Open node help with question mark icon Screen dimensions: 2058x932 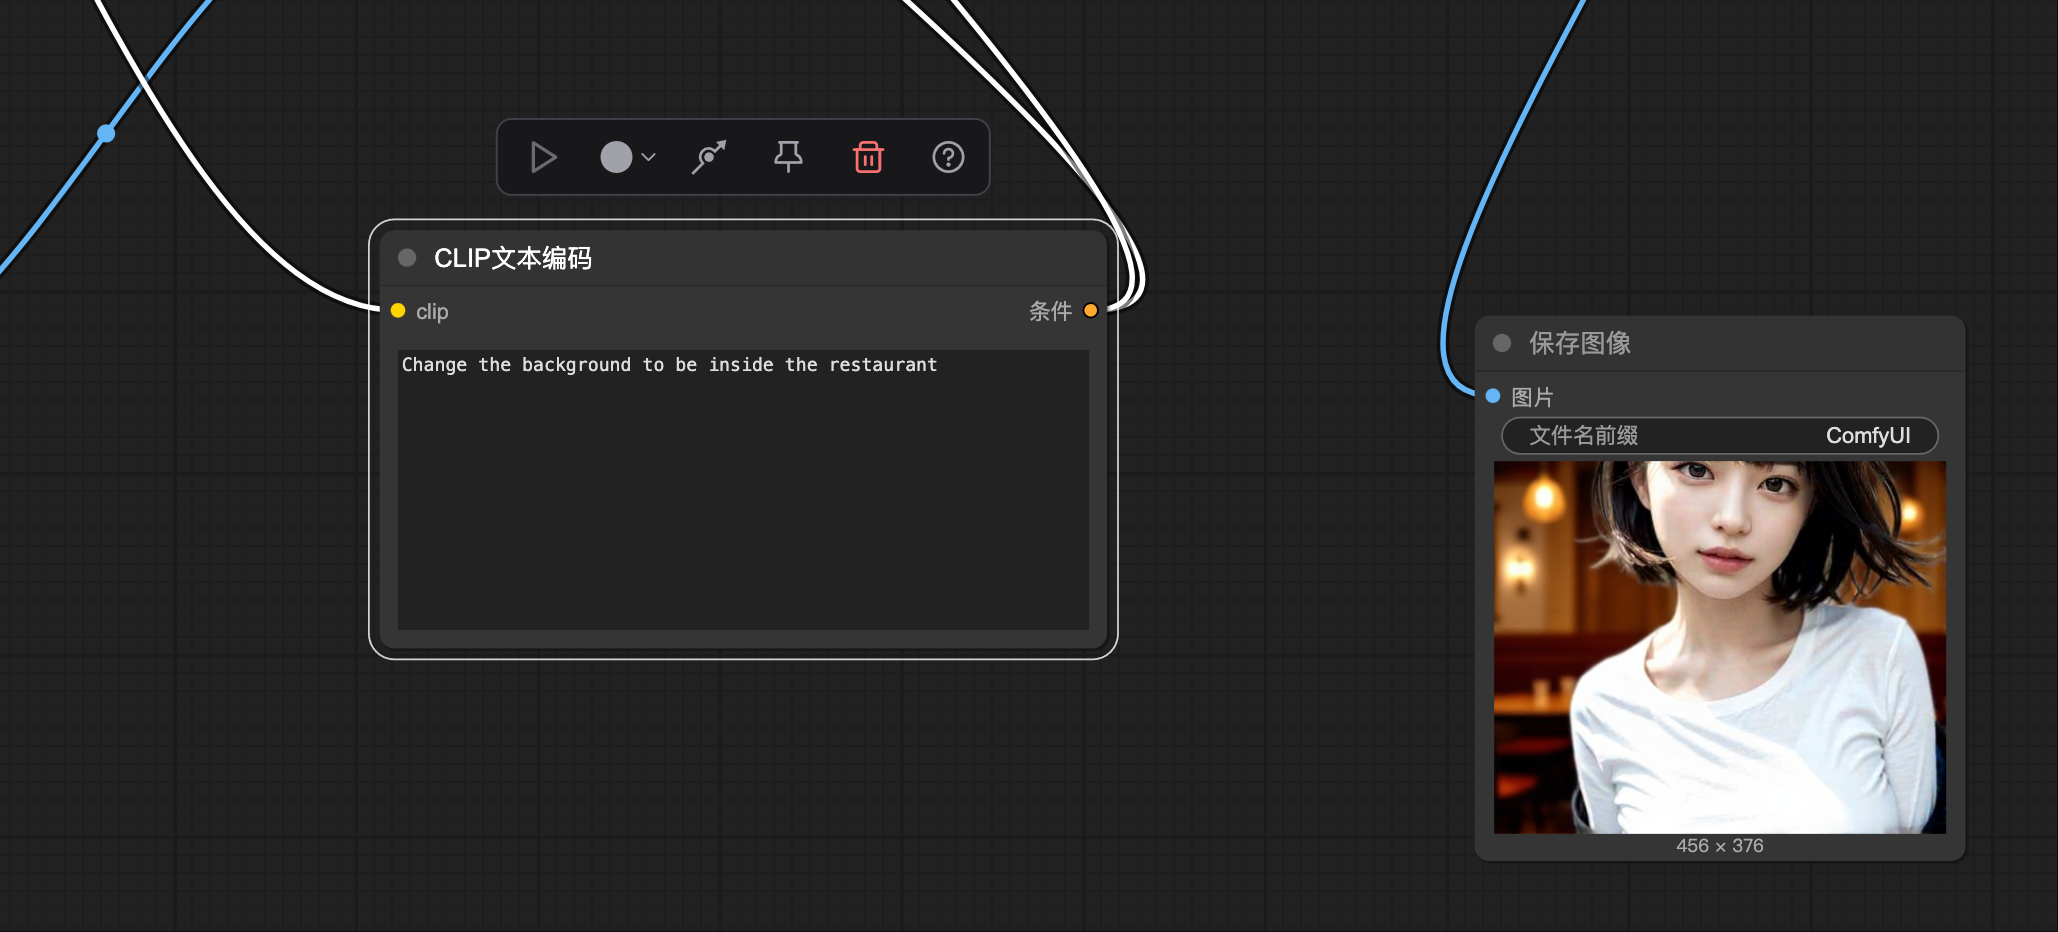948,157
